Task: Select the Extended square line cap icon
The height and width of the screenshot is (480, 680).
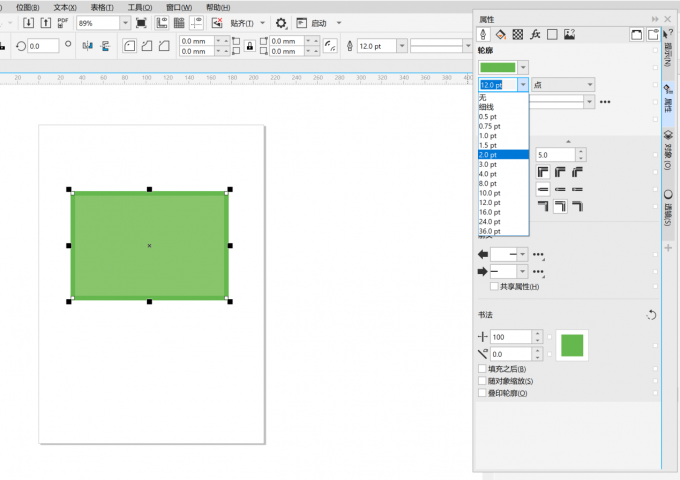Action: click(x=577, y=189)
